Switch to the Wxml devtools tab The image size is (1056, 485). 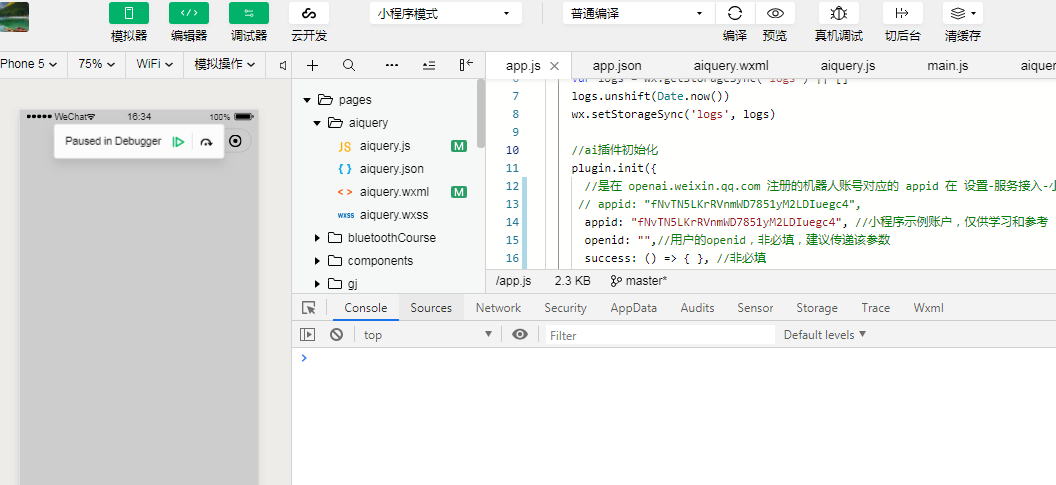(x=929, y=308)
